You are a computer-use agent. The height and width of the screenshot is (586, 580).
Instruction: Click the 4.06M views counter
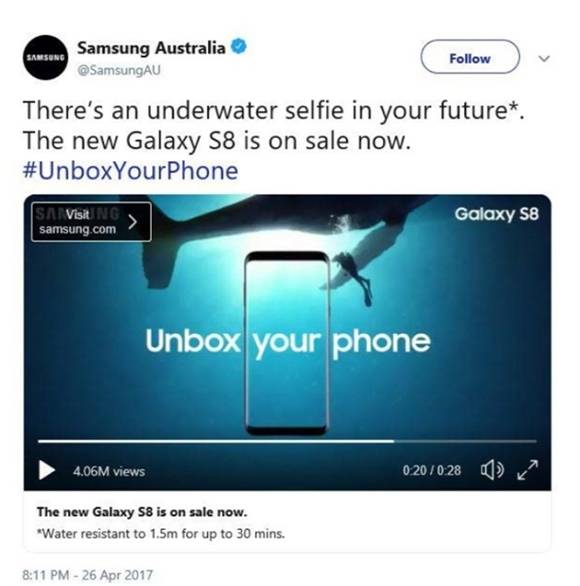[109, 471]
